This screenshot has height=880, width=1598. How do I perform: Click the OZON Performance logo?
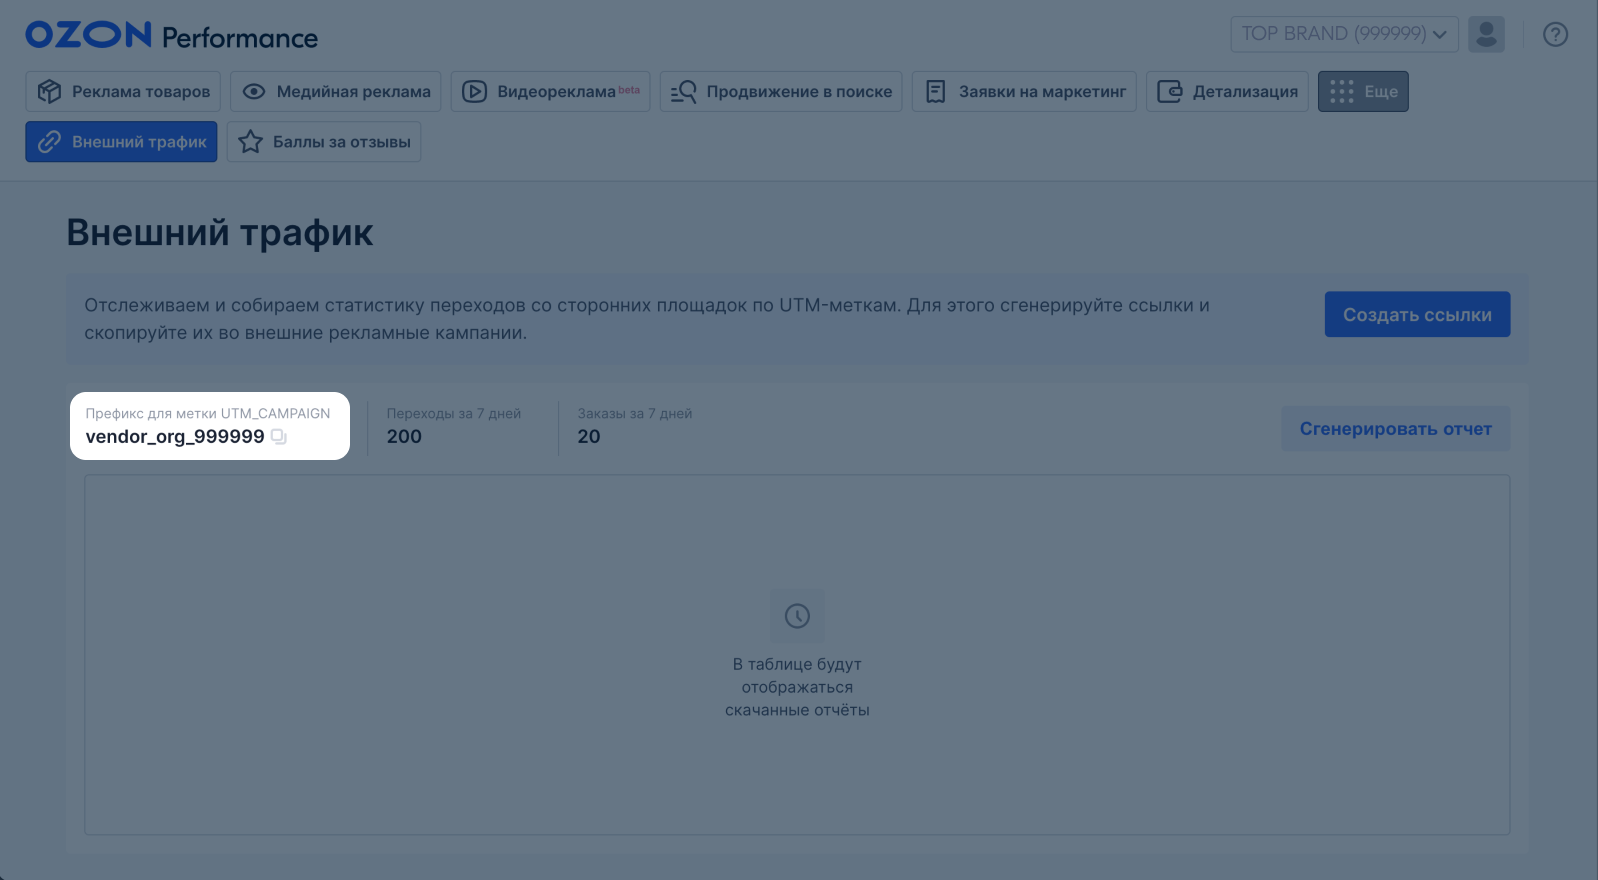[172, 35]
